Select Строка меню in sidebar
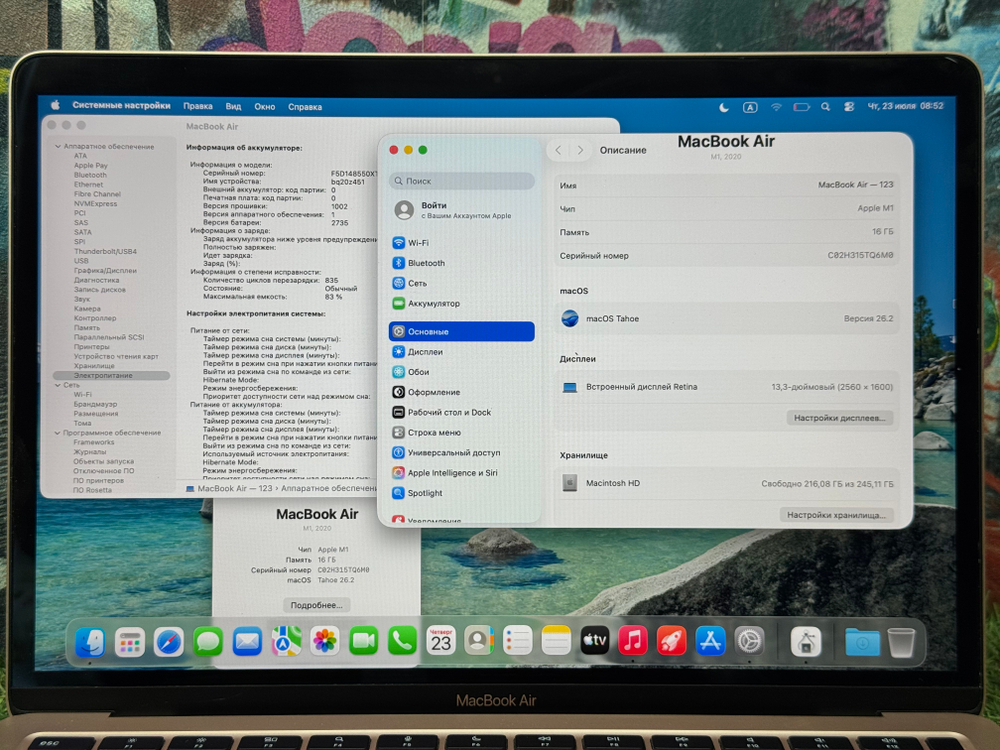The image size is (1000, 750). tap(462, 432)
